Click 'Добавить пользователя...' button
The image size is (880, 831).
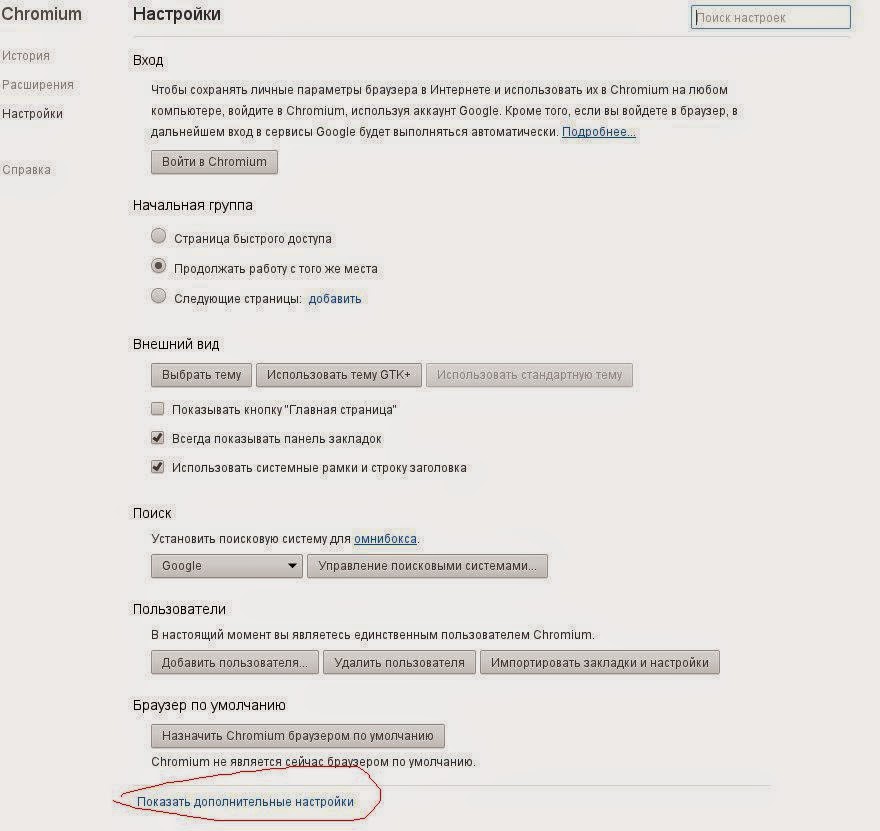tap(235, 662)
